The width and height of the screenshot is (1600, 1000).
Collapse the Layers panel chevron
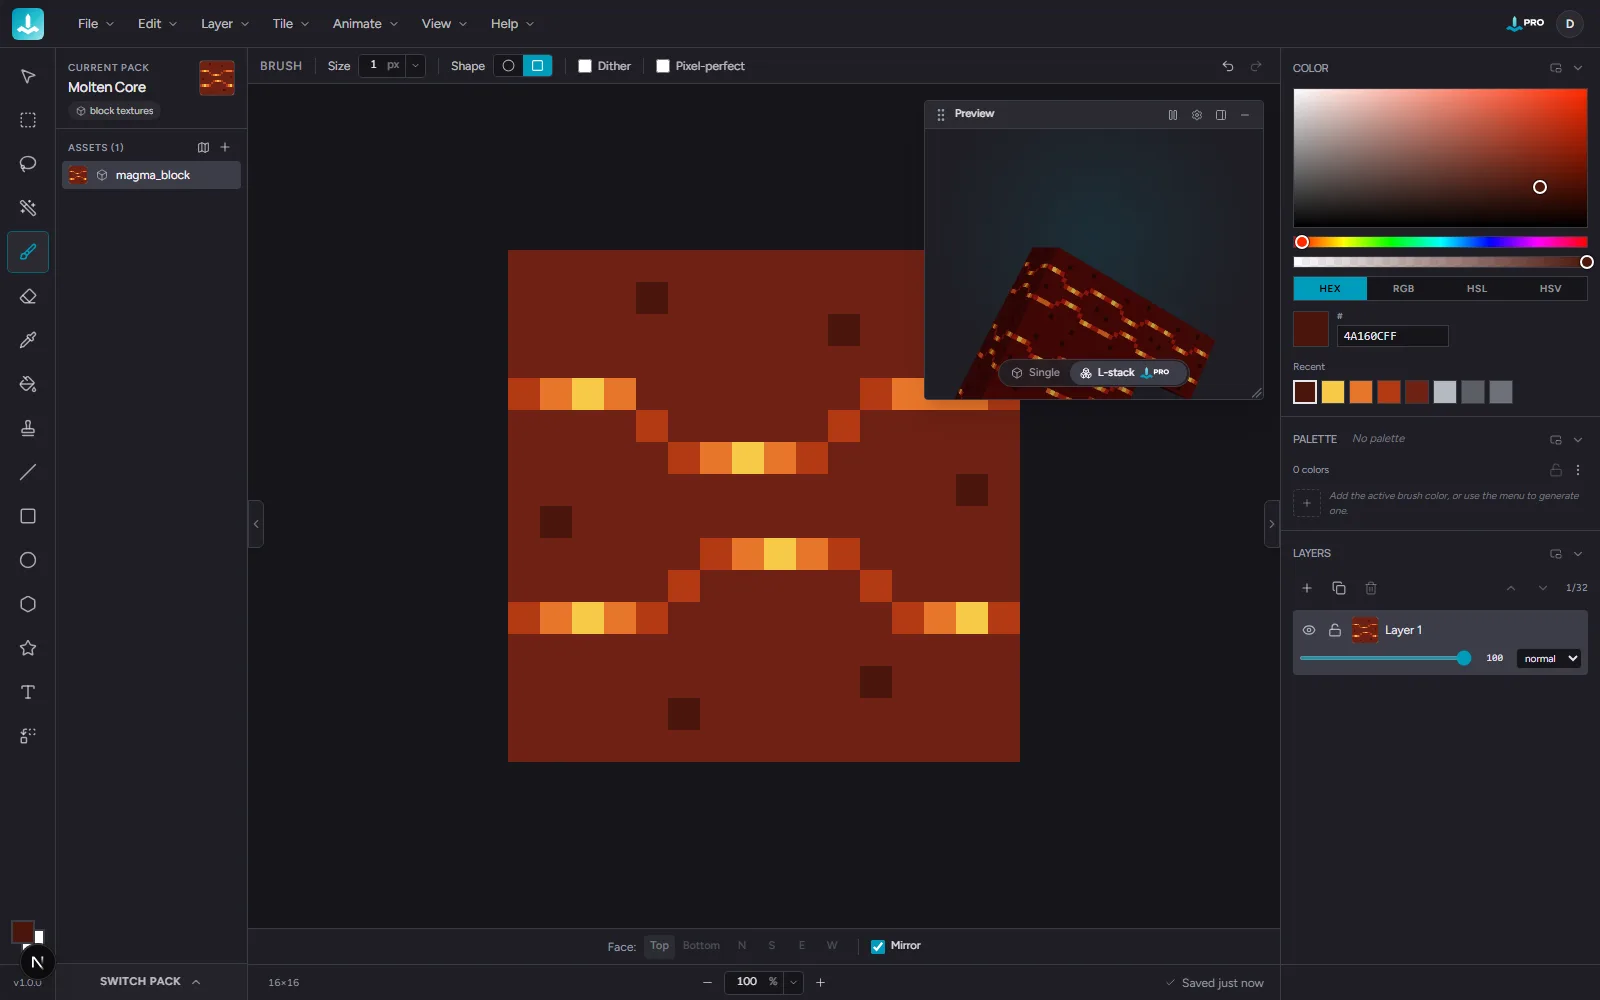1578,554
